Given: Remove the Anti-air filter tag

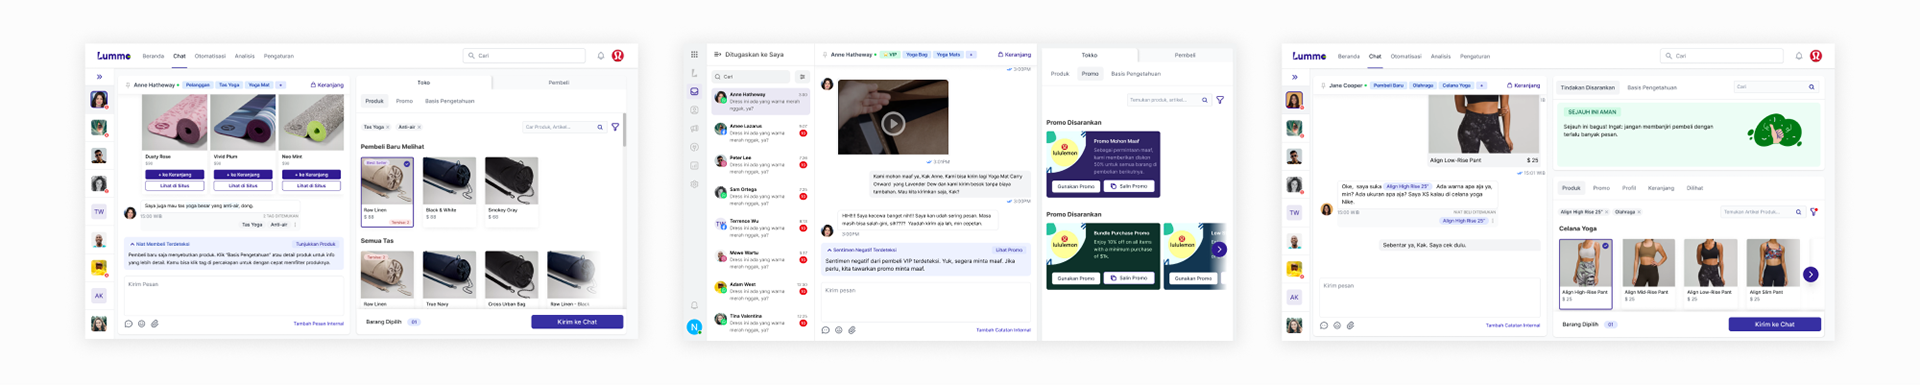Looking at the screenshot, I should point(419,127).
